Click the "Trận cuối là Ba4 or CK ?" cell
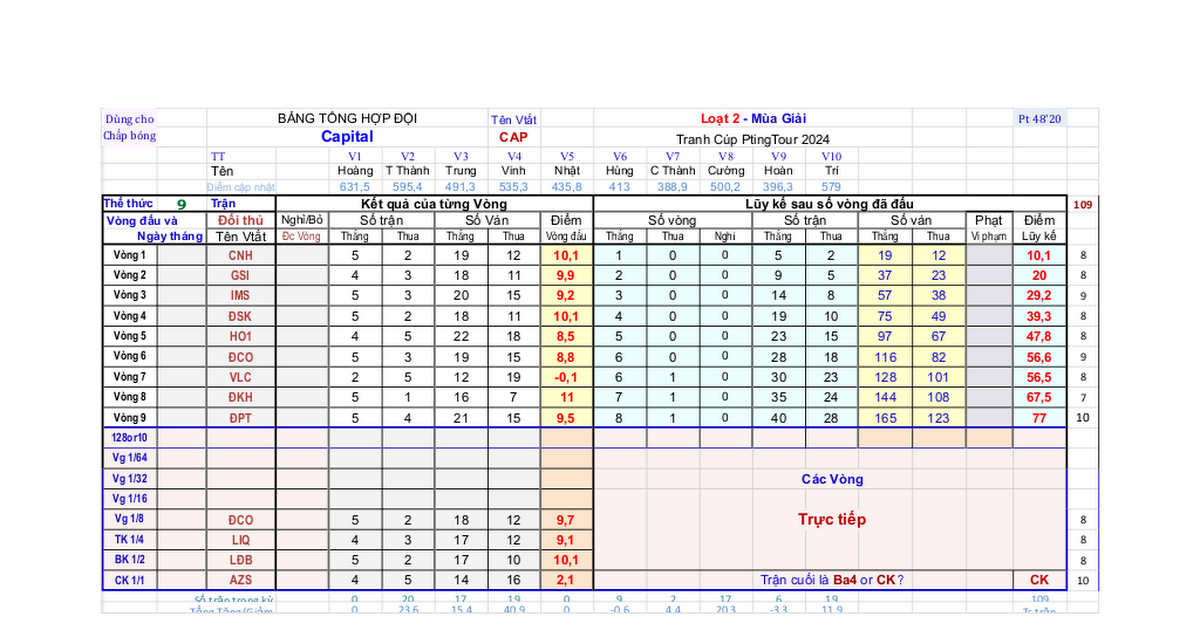The height and width of the screenshot is (630, 1200). point(832,580)
